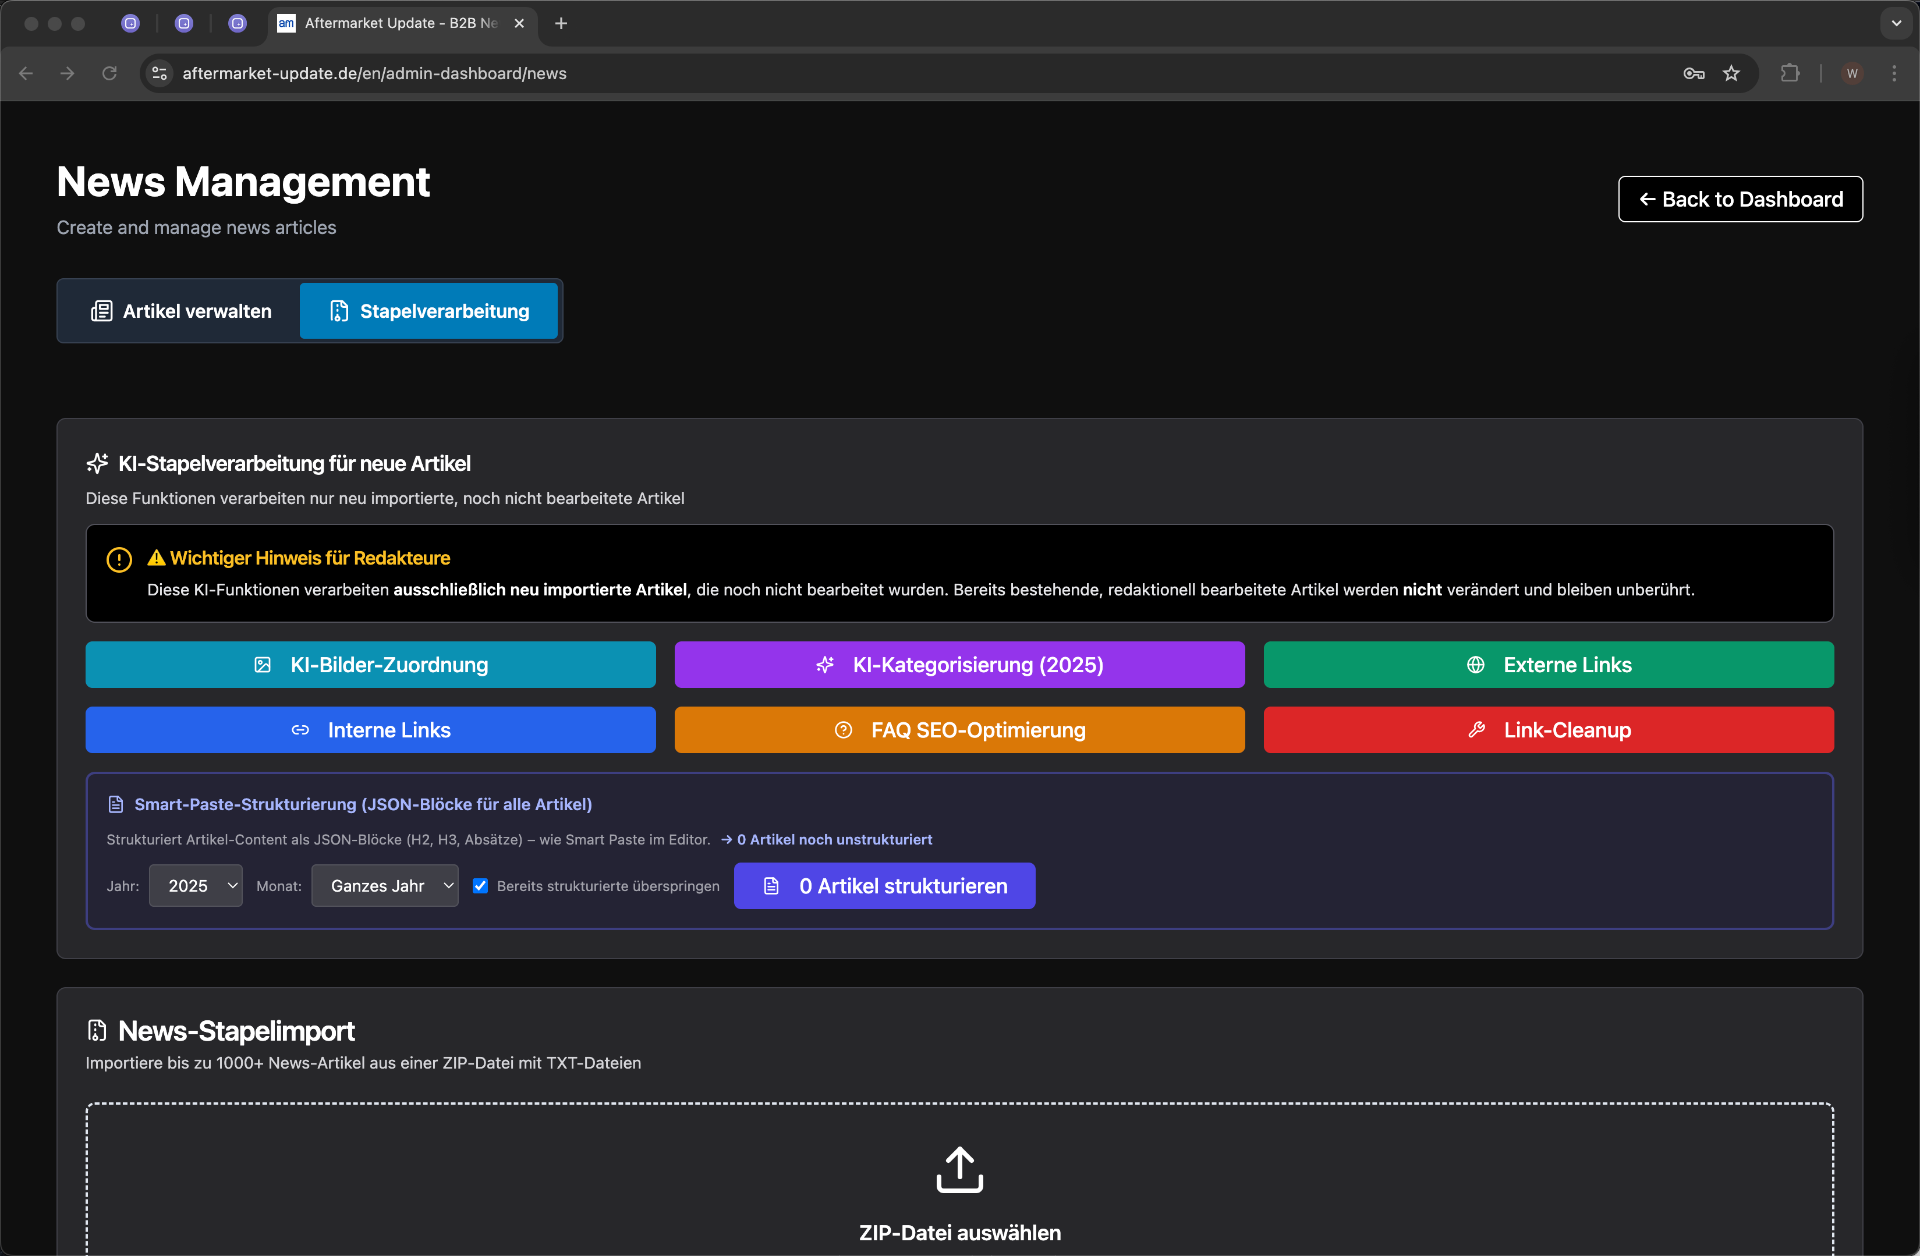The image size is (1920, 1256).
Task: Switch to Stapelverarbeitung tab
Action: pos(429,311)
